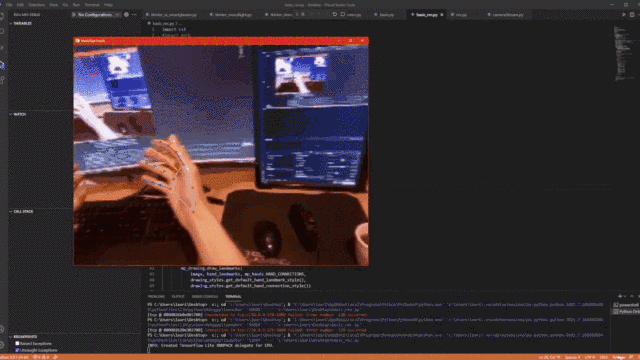
Task: Select the powershell terminal in terminal list
Action: tap(627, 305)
